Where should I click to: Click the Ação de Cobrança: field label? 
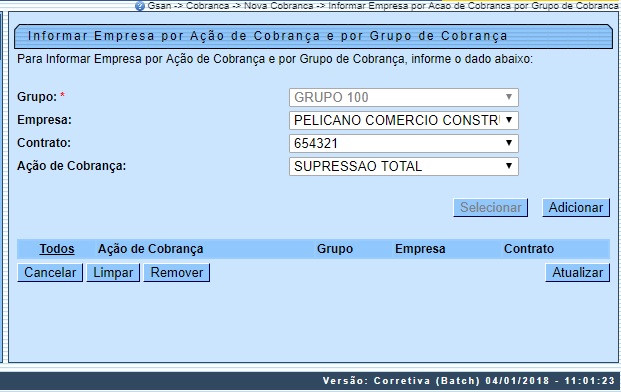71,166
